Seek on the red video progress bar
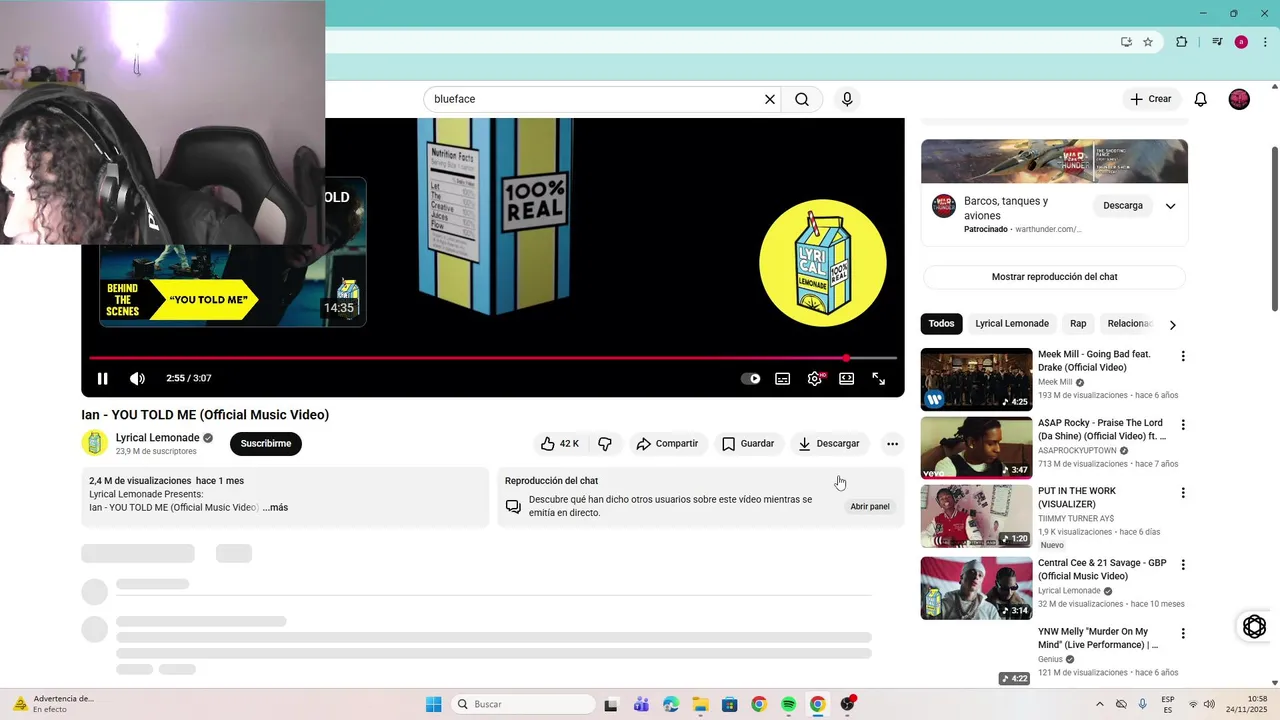 coord(493,357)
